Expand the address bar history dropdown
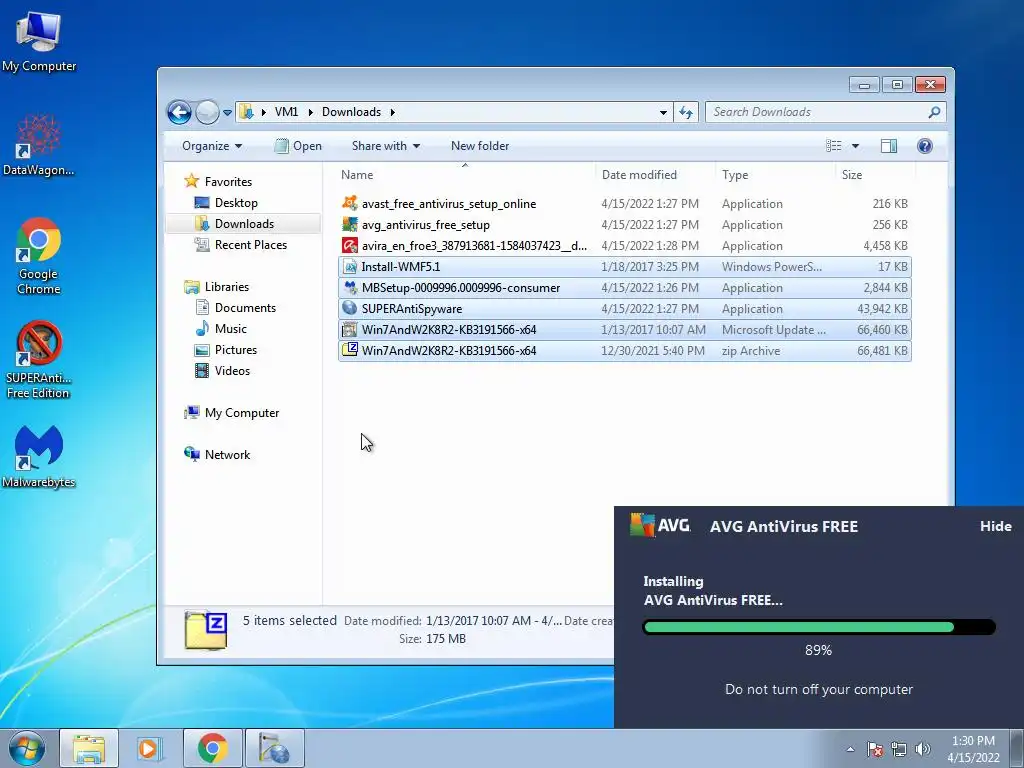The height and width of the screenshot is (768, 1024). click(x=663, y=112)
